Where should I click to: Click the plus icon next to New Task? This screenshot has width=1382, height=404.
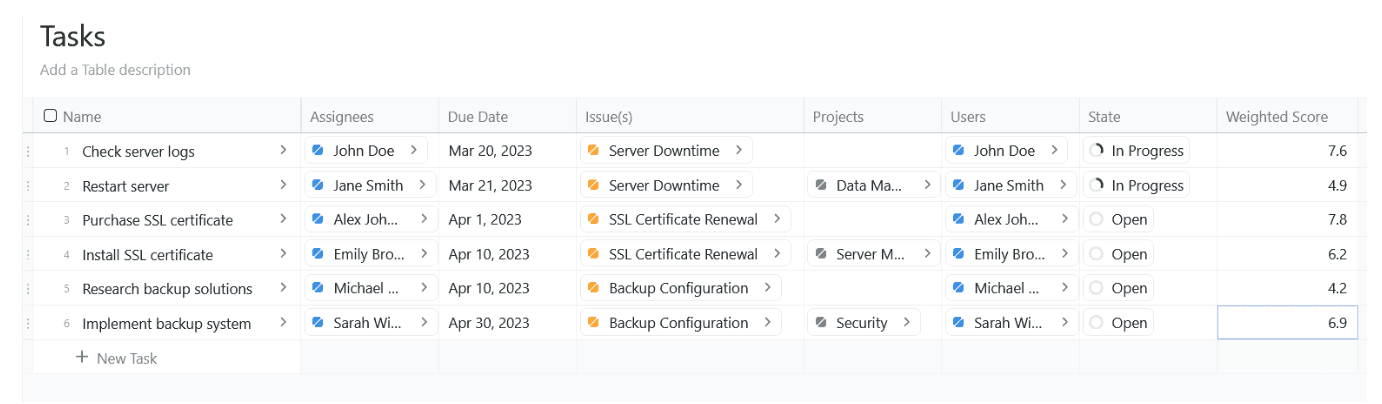[82, 358]
